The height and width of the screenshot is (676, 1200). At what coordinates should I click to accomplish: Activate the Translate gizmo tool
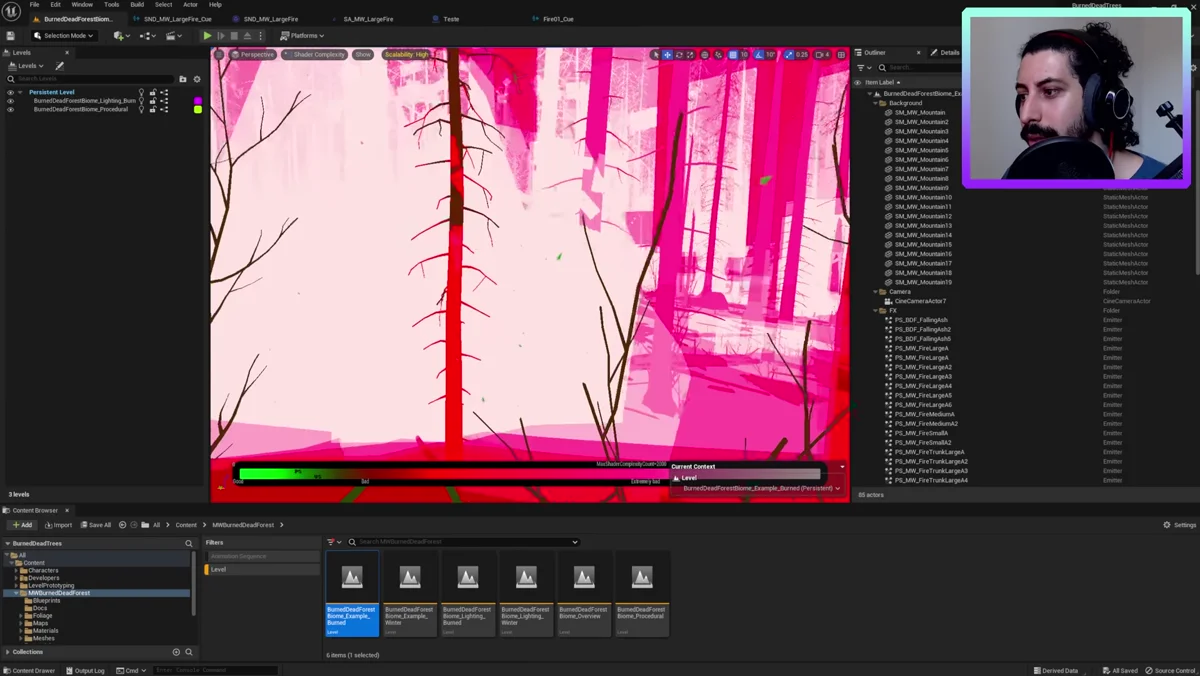667,54
